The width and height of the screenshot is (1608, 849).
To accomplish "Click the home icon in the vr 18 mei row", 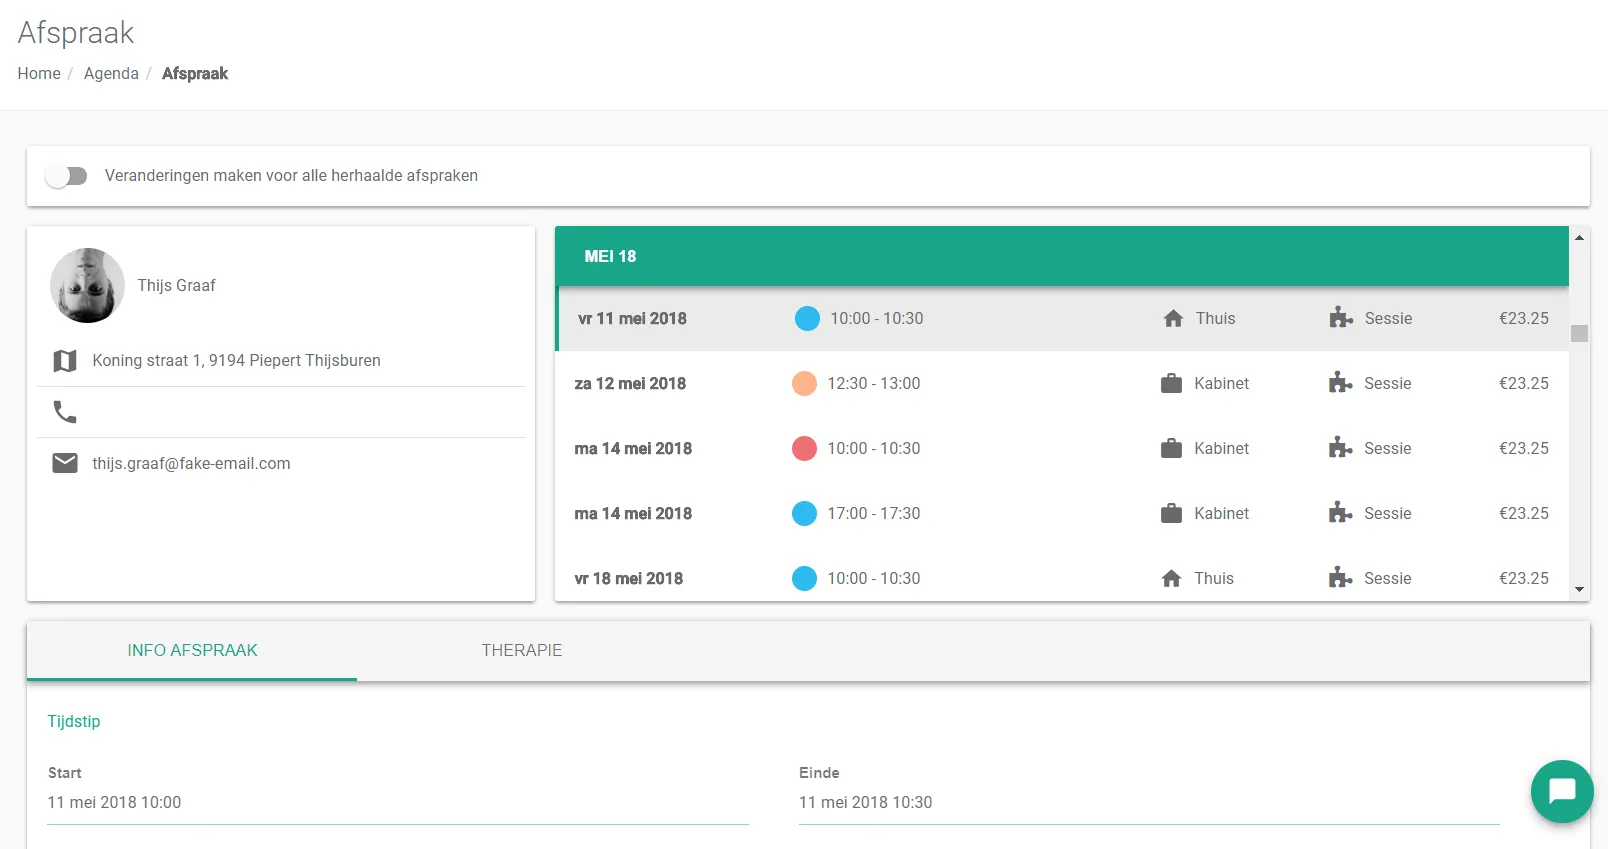I will (1171, 579).
